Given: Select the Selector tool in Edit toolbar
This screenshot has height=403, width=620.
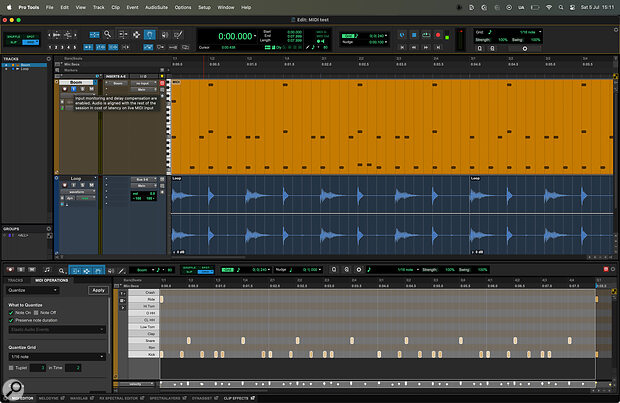Looking at the screenshot, I should [136, 35].
